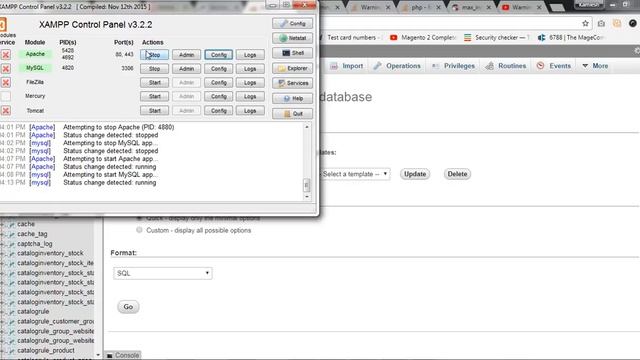This screenshot has width=640, height=360.
Task: Open XAMPP global Config button
Action: pyautogui.click(x=292, y=23)
